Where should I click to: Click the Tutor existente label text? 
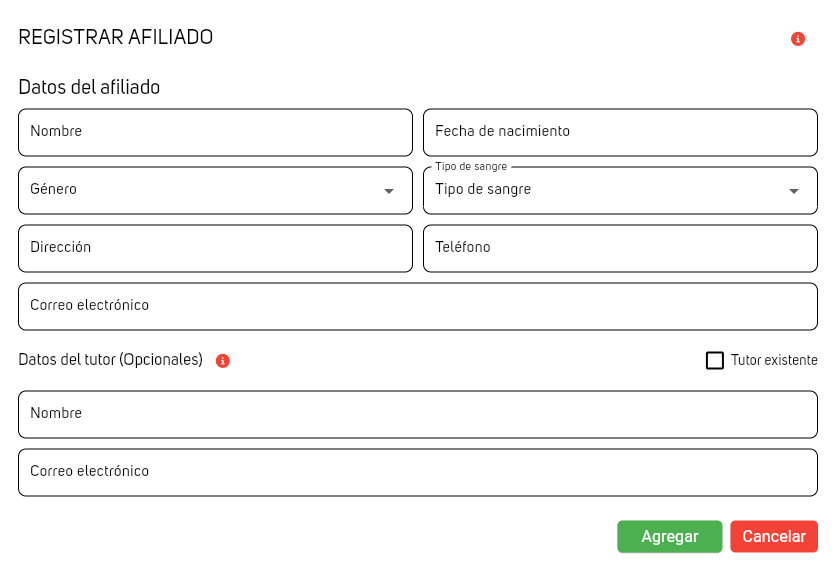[x=774, y=360]
